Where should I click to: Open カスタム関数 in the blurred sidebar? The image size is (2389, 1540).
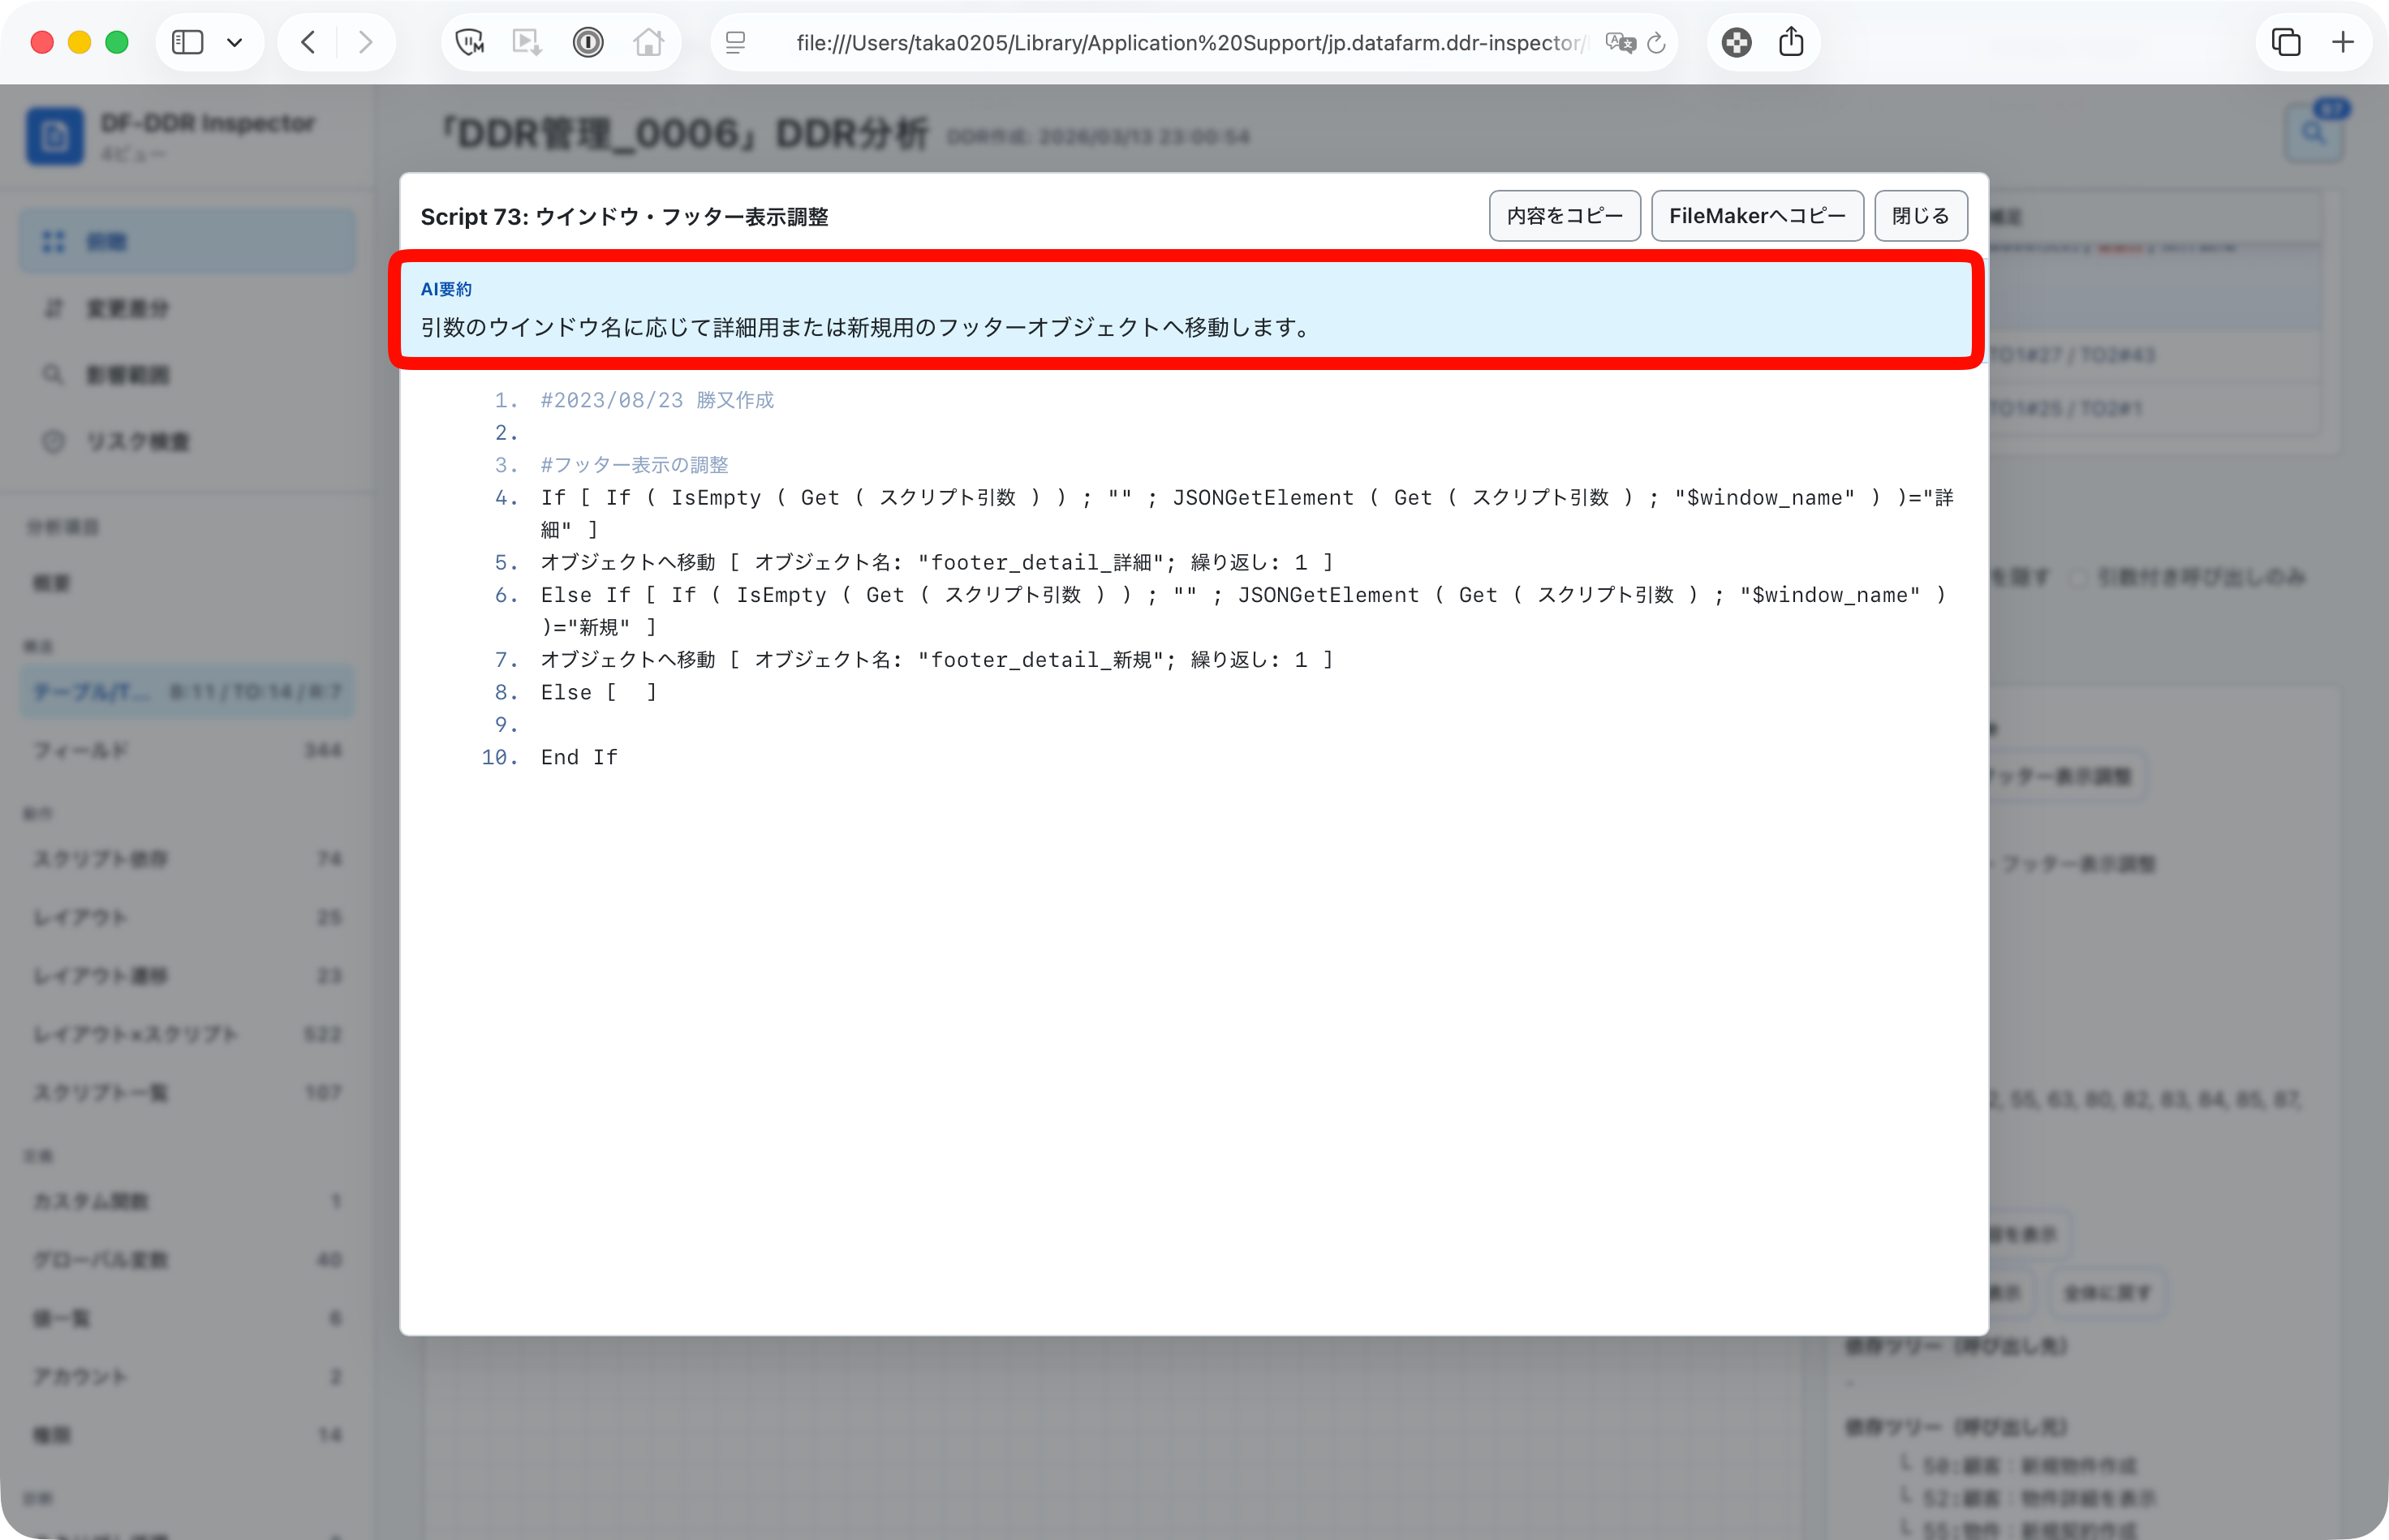[x=187, y=1200]
